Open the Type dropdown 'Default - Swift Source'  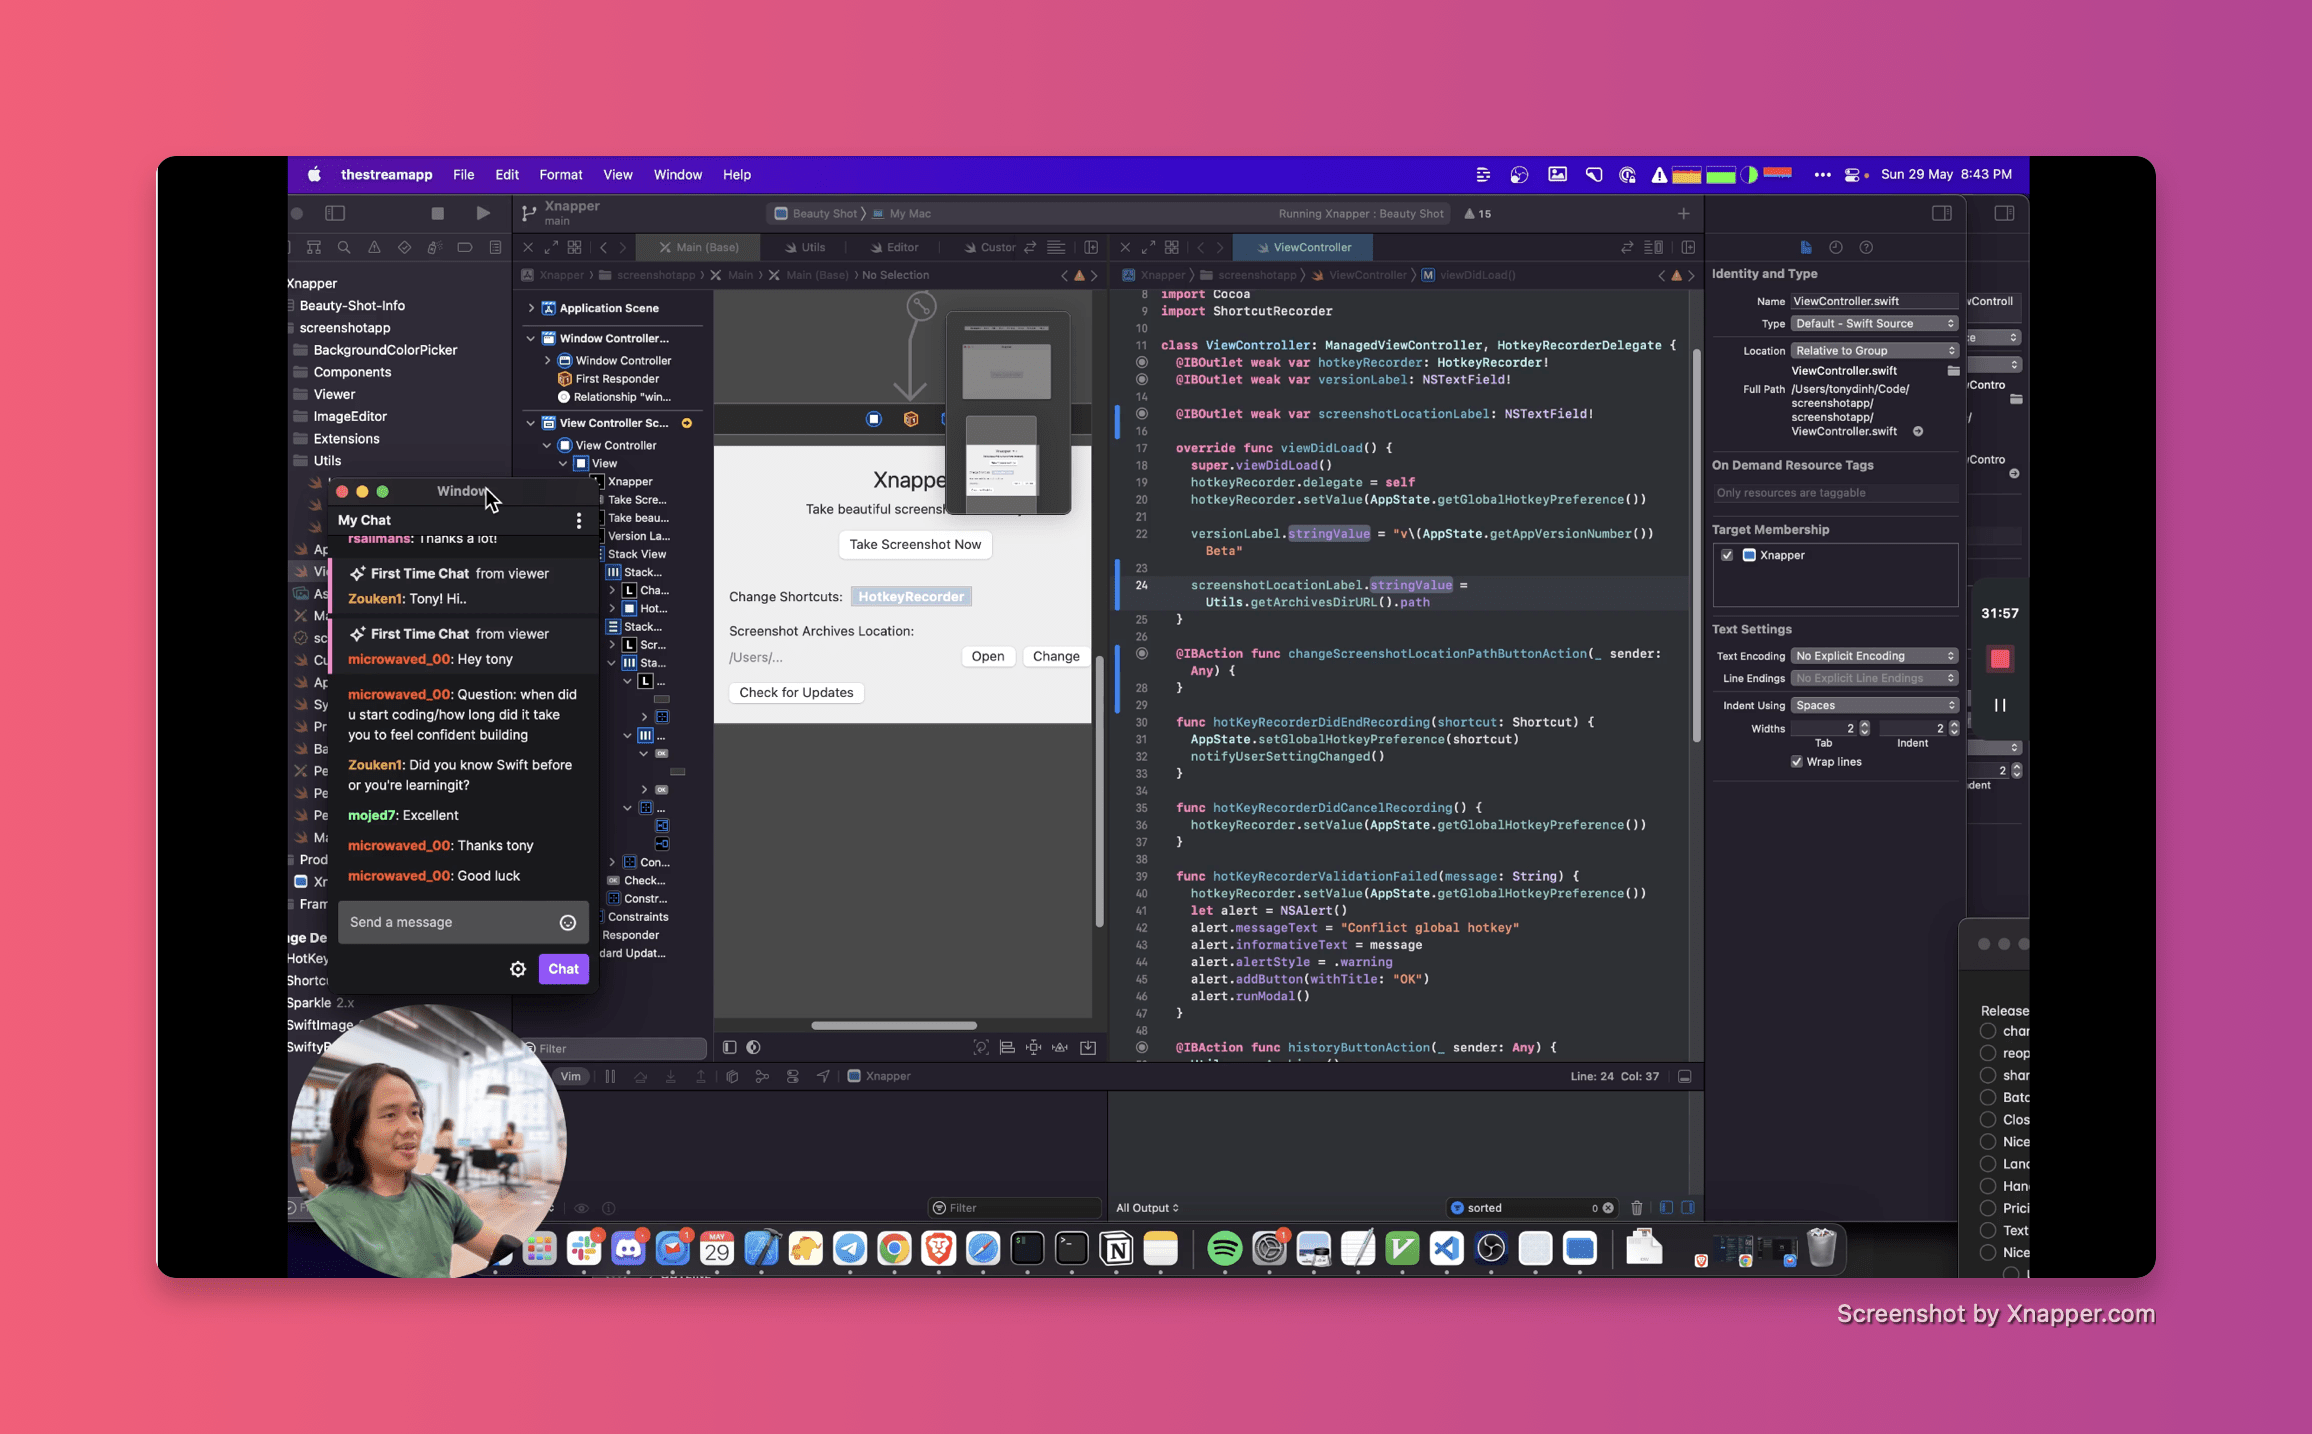[x=1875, y=323]
